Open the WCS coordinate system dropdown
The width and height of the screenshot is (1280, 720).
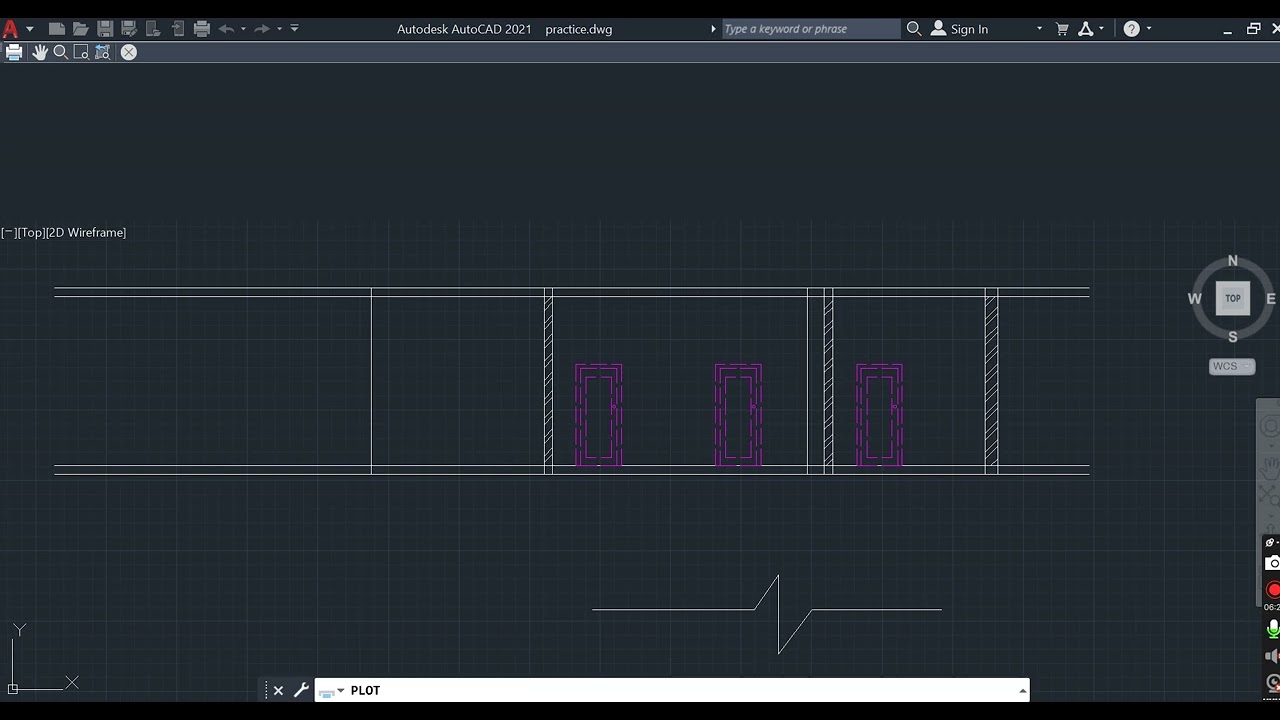pyautogui.click(x=1232, y=366)
